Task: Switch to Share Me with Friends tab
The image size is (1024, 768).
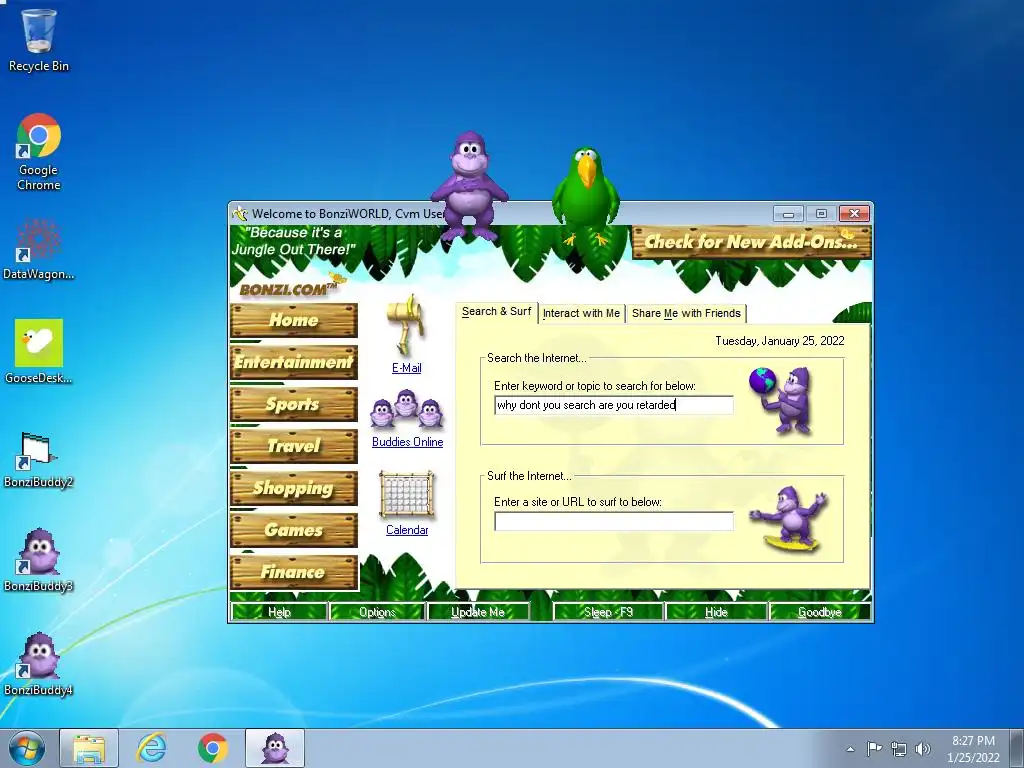Action: point(686,313)
